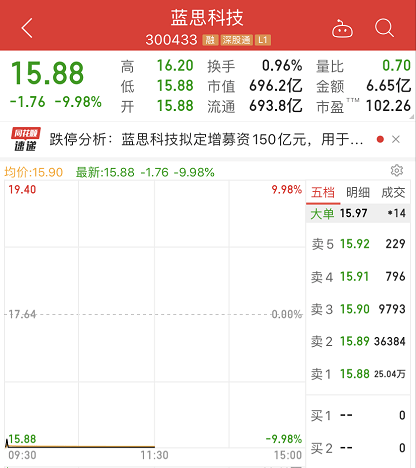Tap the large current price 15.88
The image size is (416, 468).
click(x=47, y=73)
